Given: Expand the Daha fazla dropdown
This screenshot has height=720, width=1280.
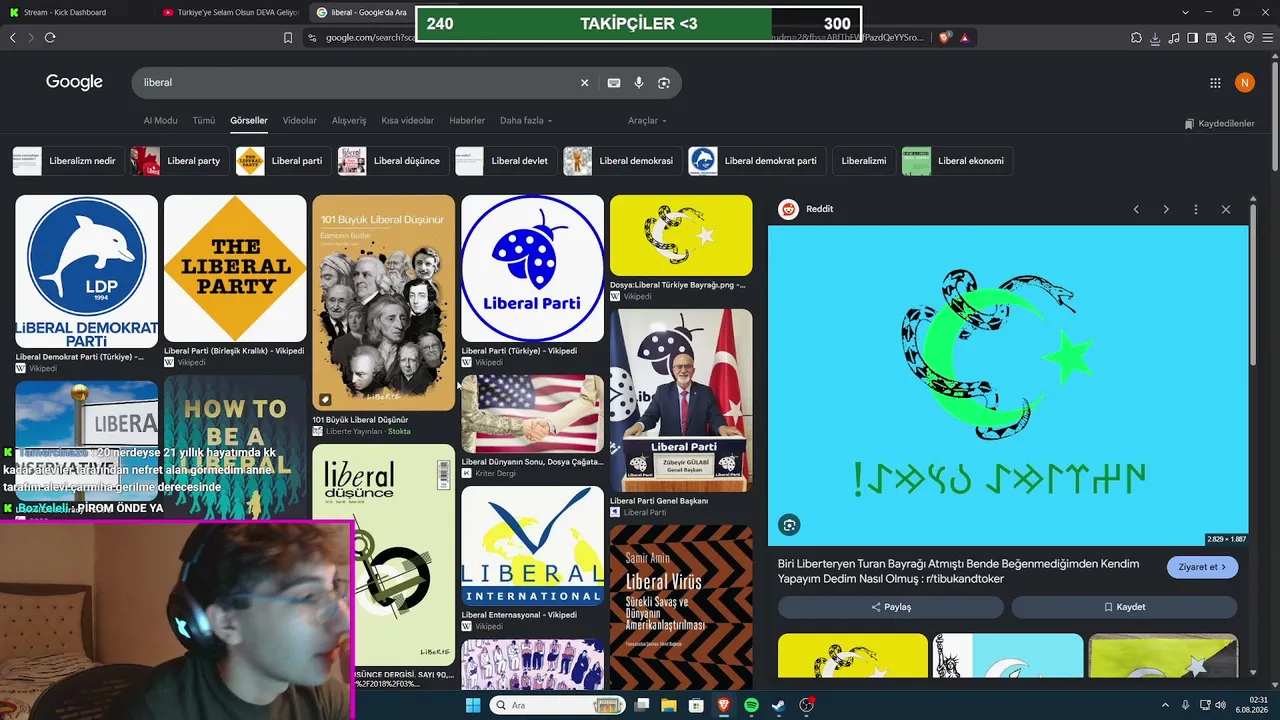Looking at the screenshot, I should [526, 121].
